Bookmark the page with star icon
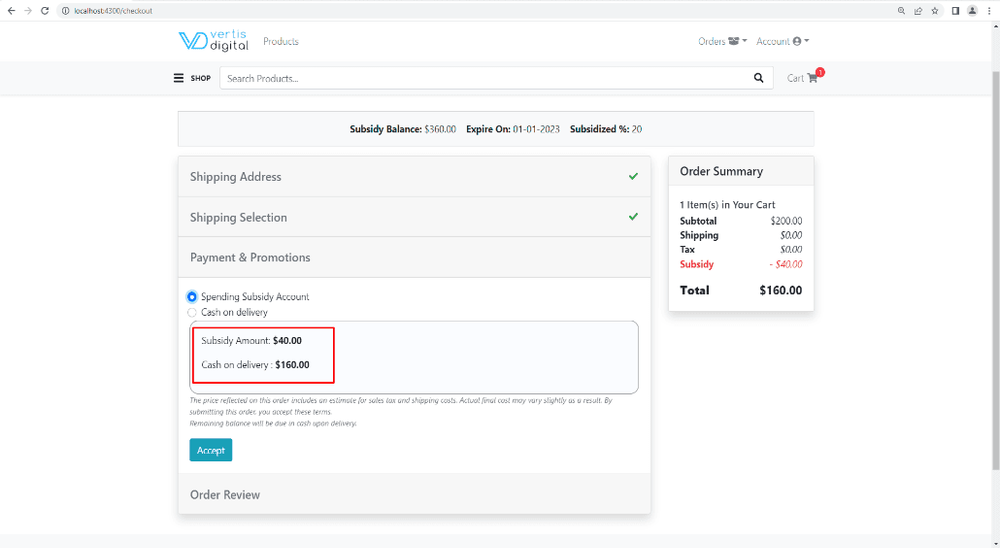 pyautogui.click(x=934, y=11)
